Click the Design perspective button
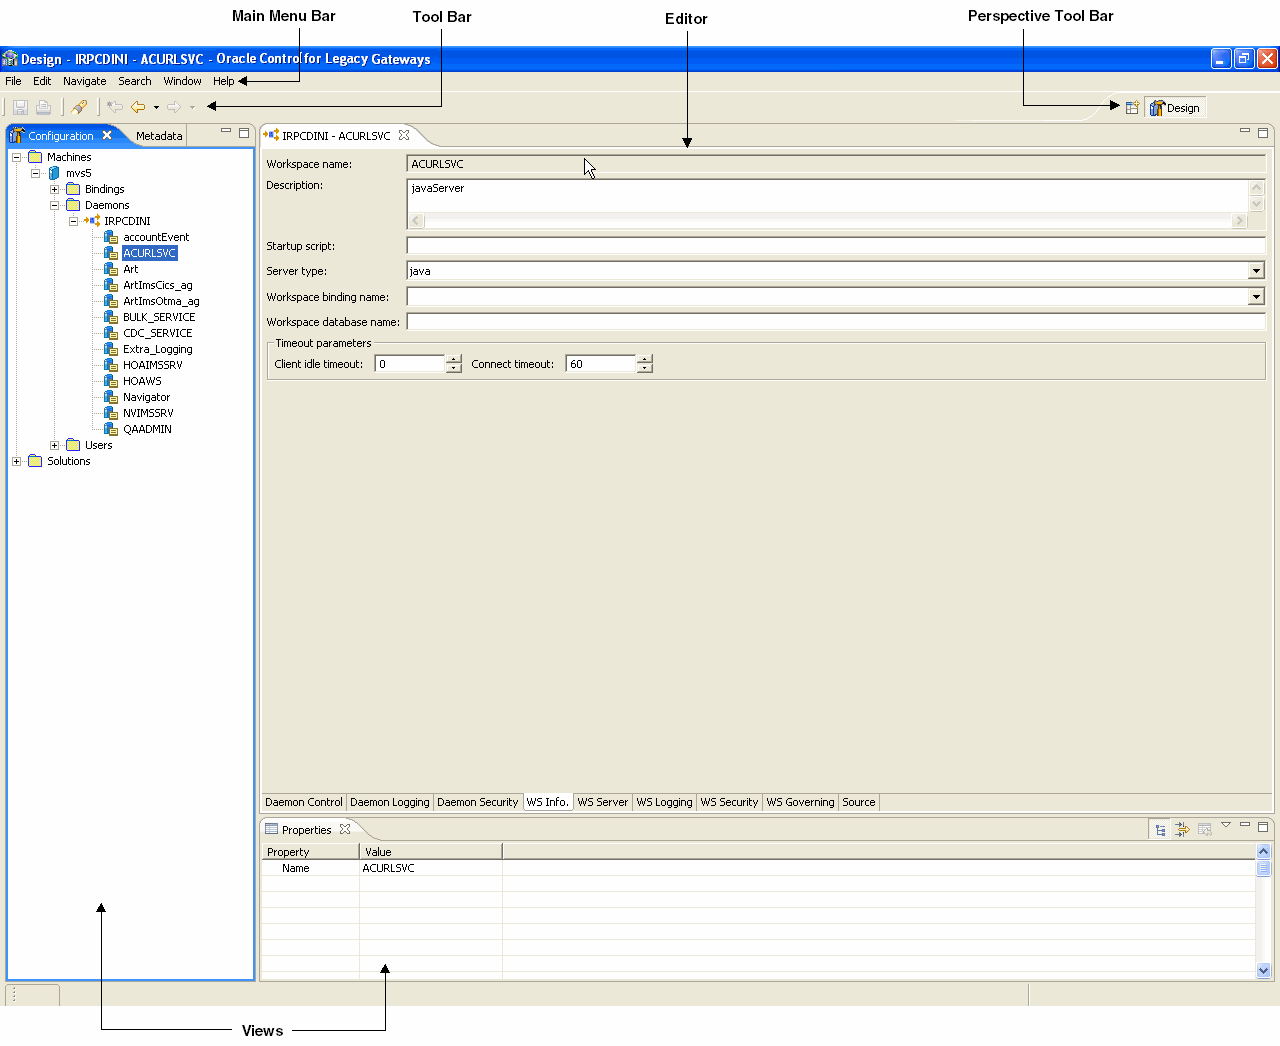This screenshot has width=1280, height=1046. tap(1175, 108)
